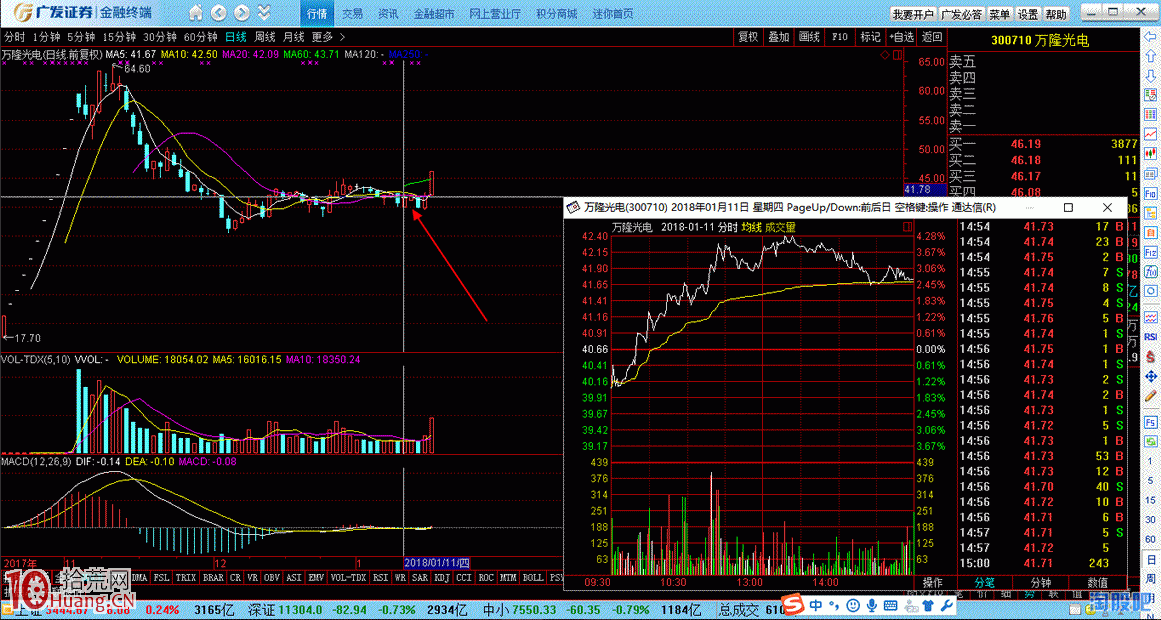Image resolution: width=1161 pixels, height=620 pixels.
Task: Select the 1分钟 chart period
Action: 46,36
